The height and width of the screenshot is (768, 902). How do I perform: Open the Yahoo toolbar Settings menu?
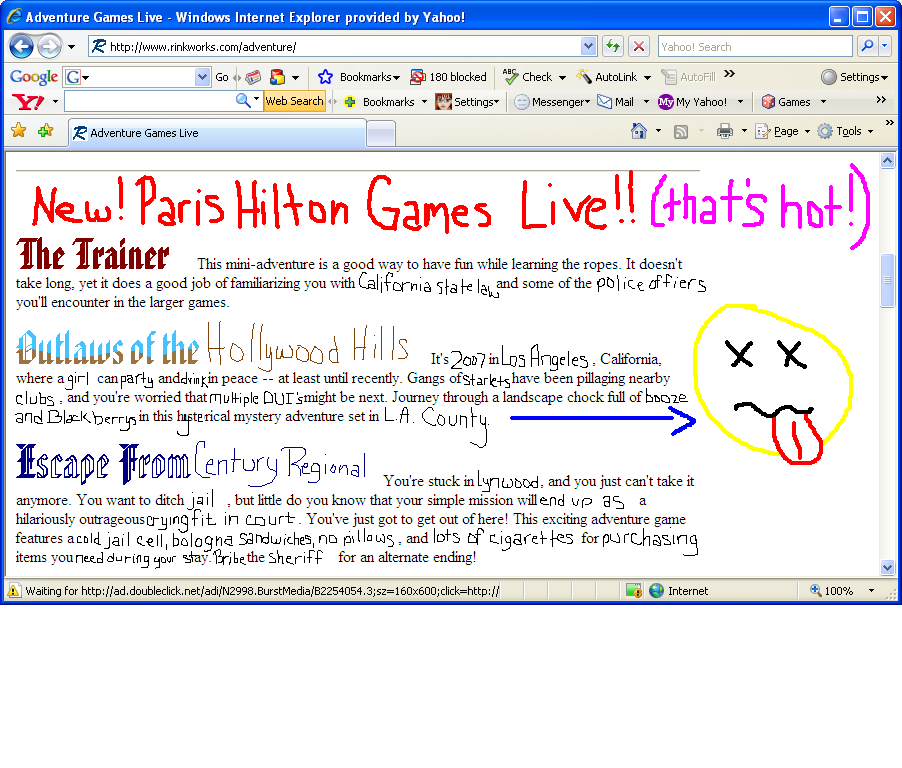[468, 102]
